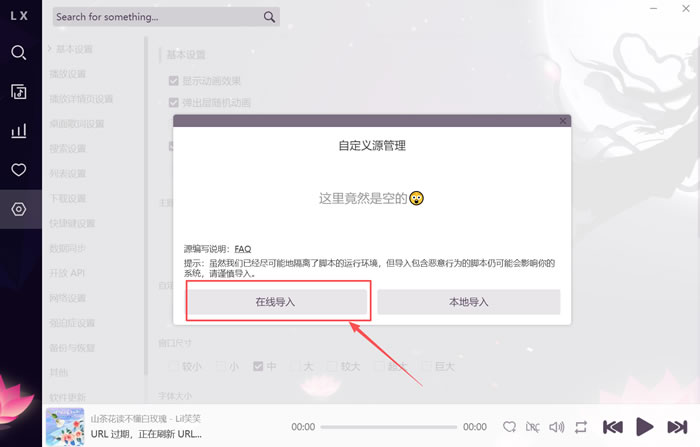Screen dimensions: 700x447
Task: Open the FAQ link
Action: pyautogui.click(x=243, y=249)
